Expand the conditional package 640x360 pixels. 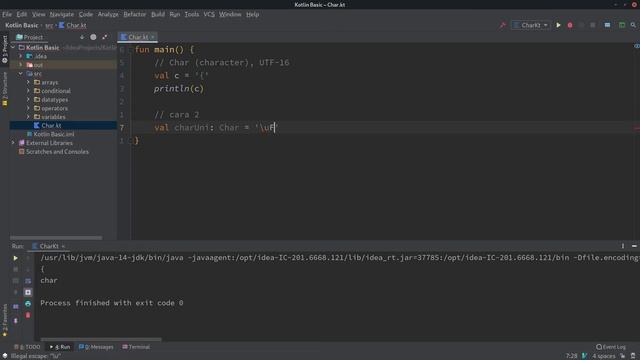pos(29,91)
